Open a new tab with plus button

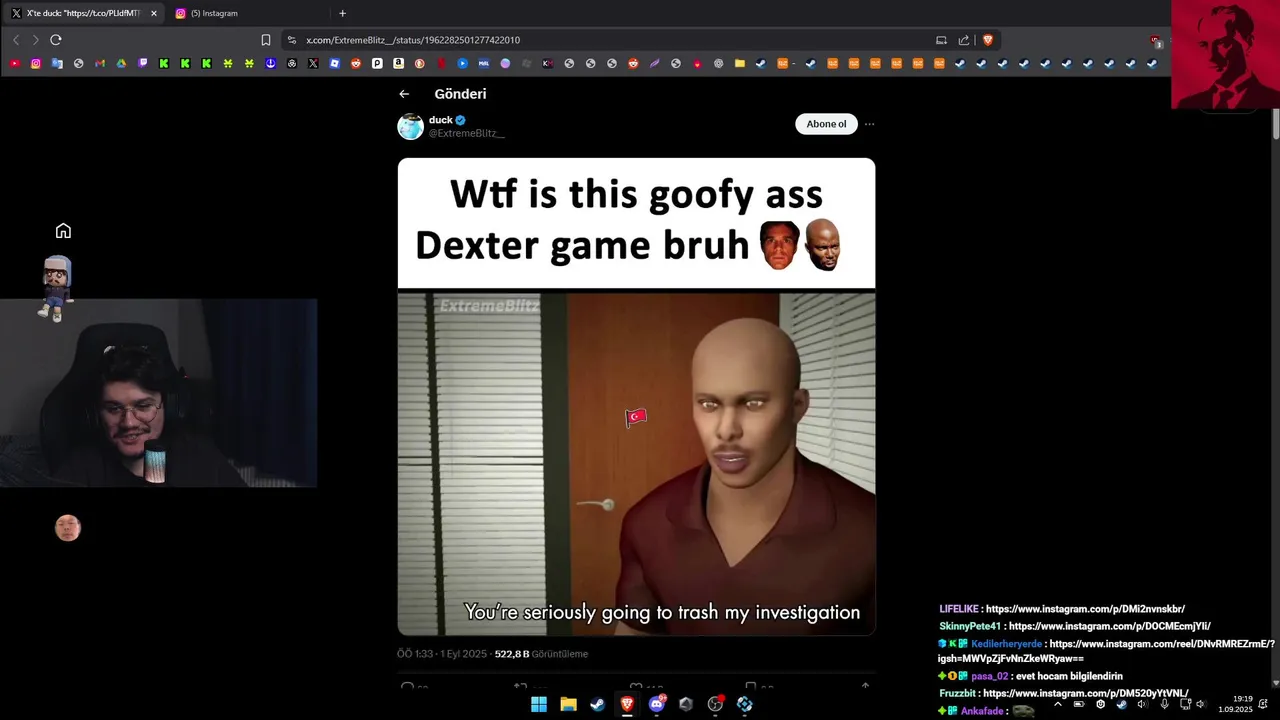point(343,13)
